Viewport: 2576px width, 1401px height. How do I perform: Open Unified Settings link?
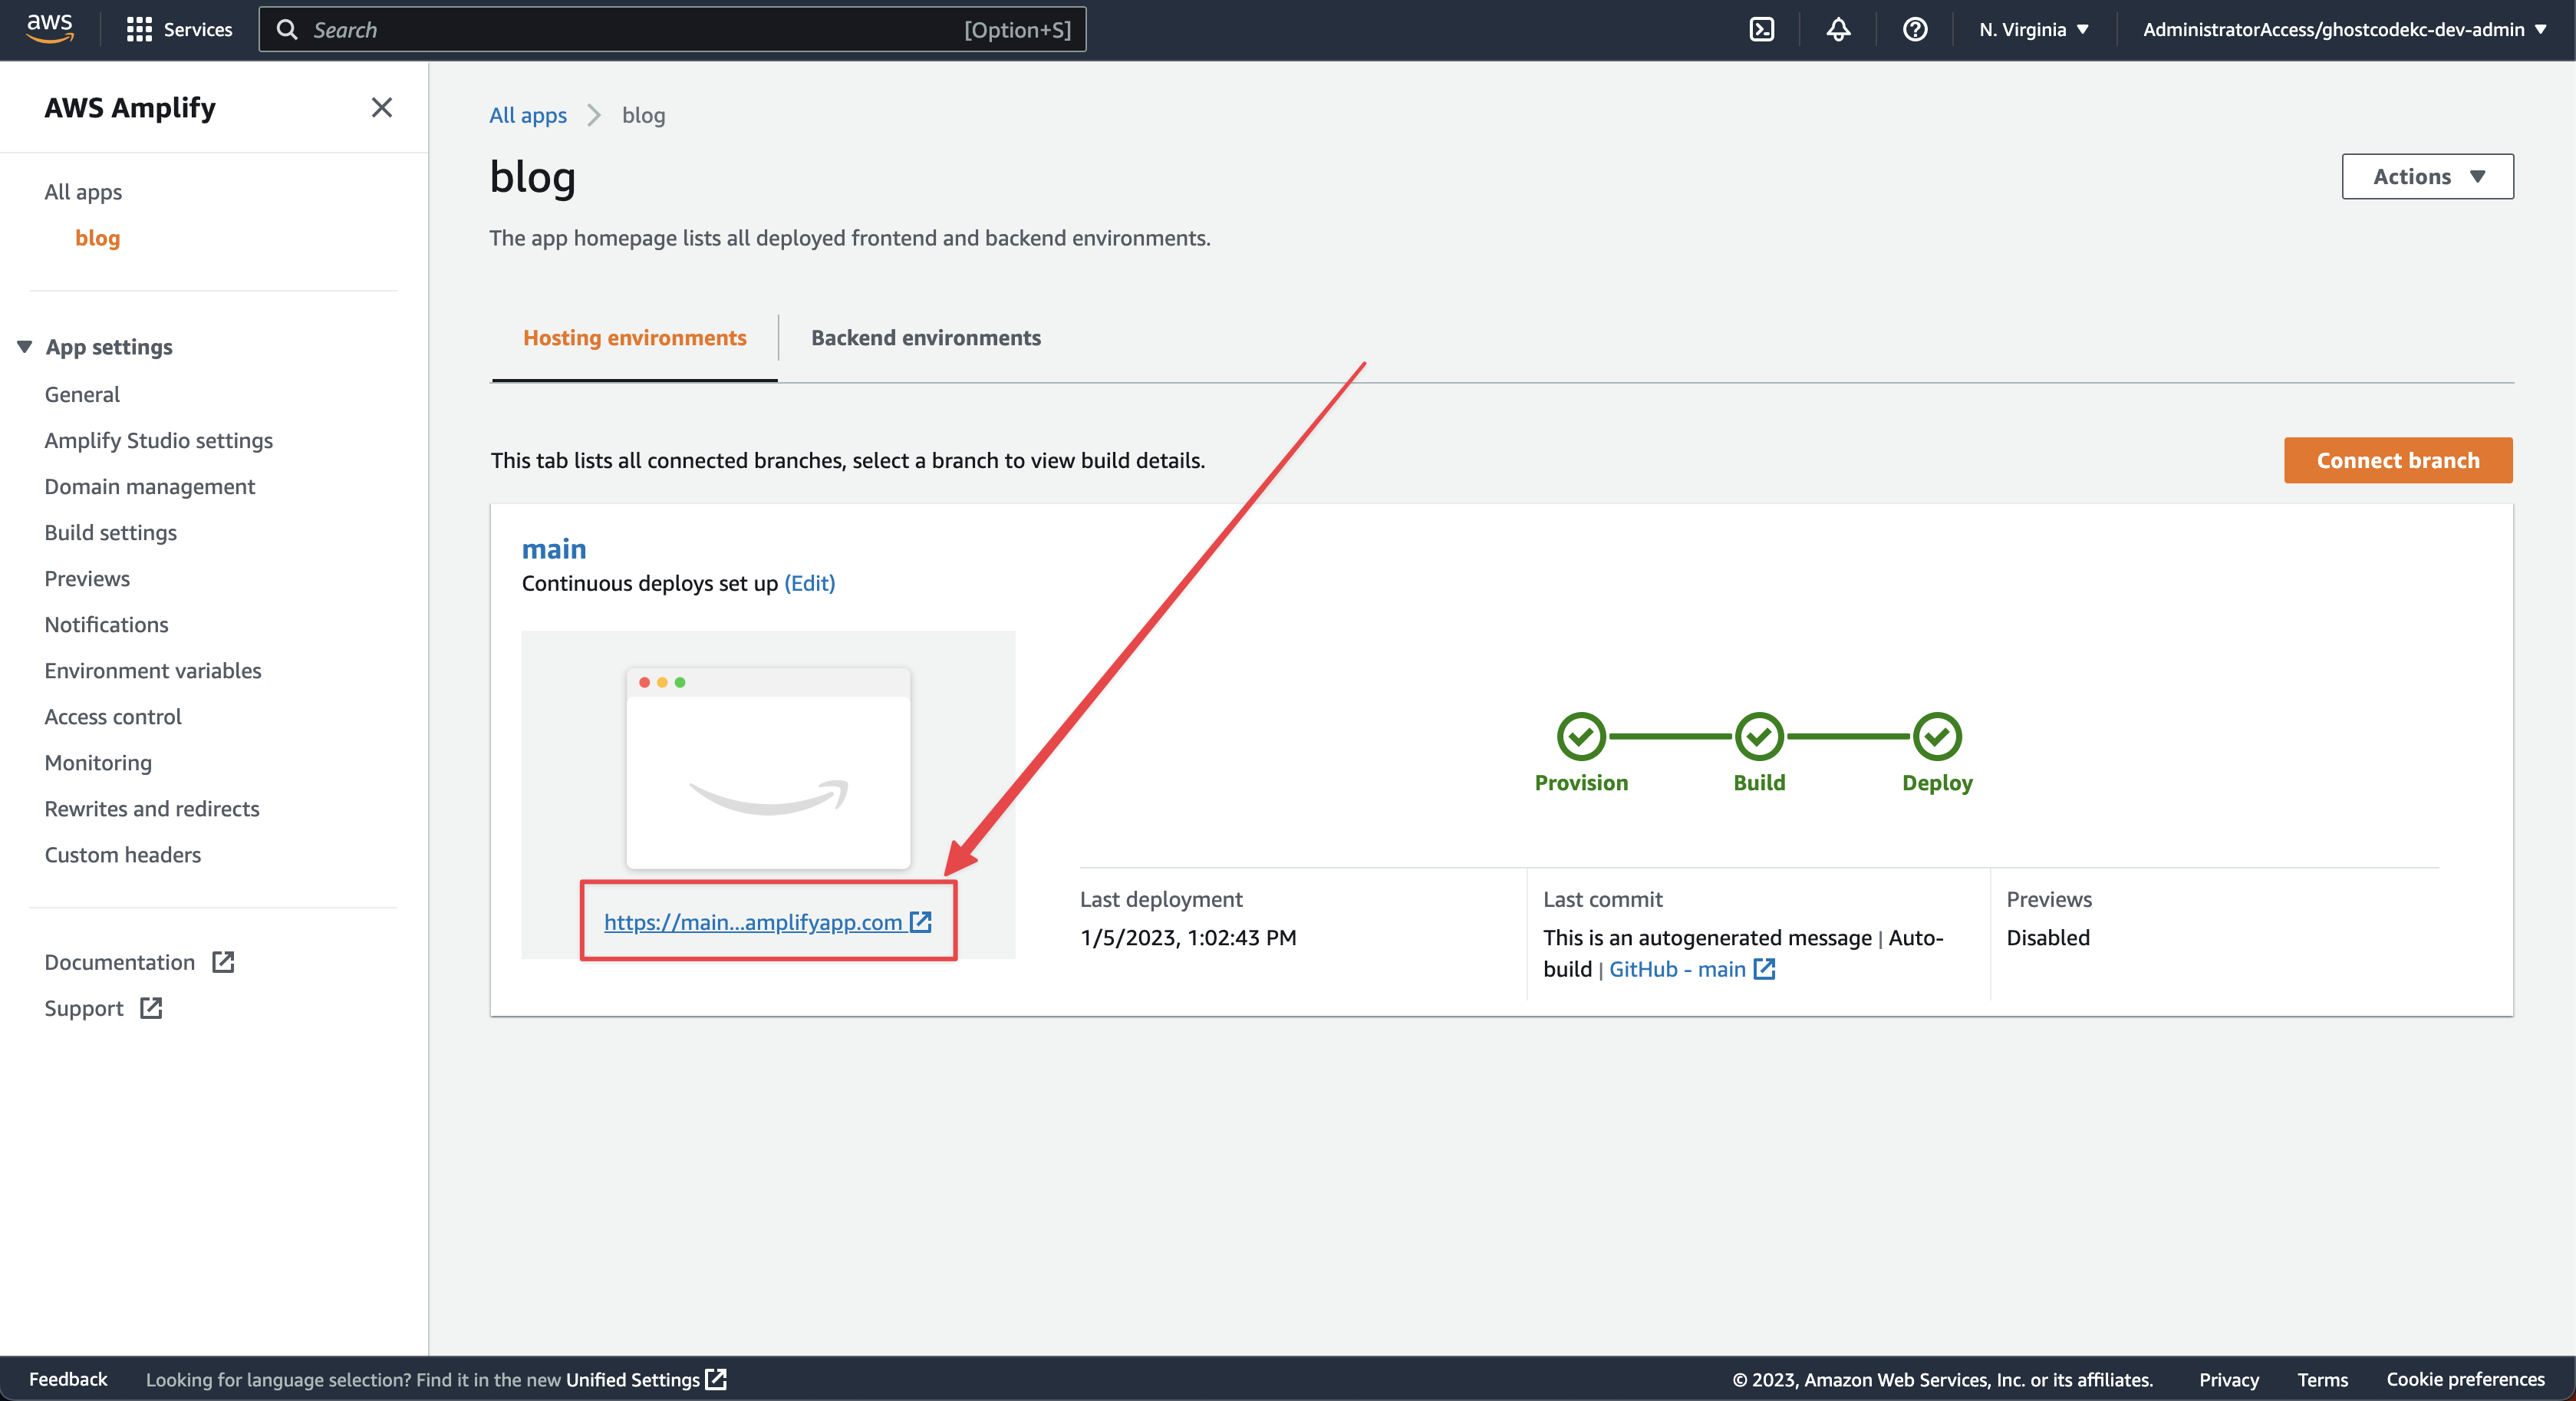633,1380
